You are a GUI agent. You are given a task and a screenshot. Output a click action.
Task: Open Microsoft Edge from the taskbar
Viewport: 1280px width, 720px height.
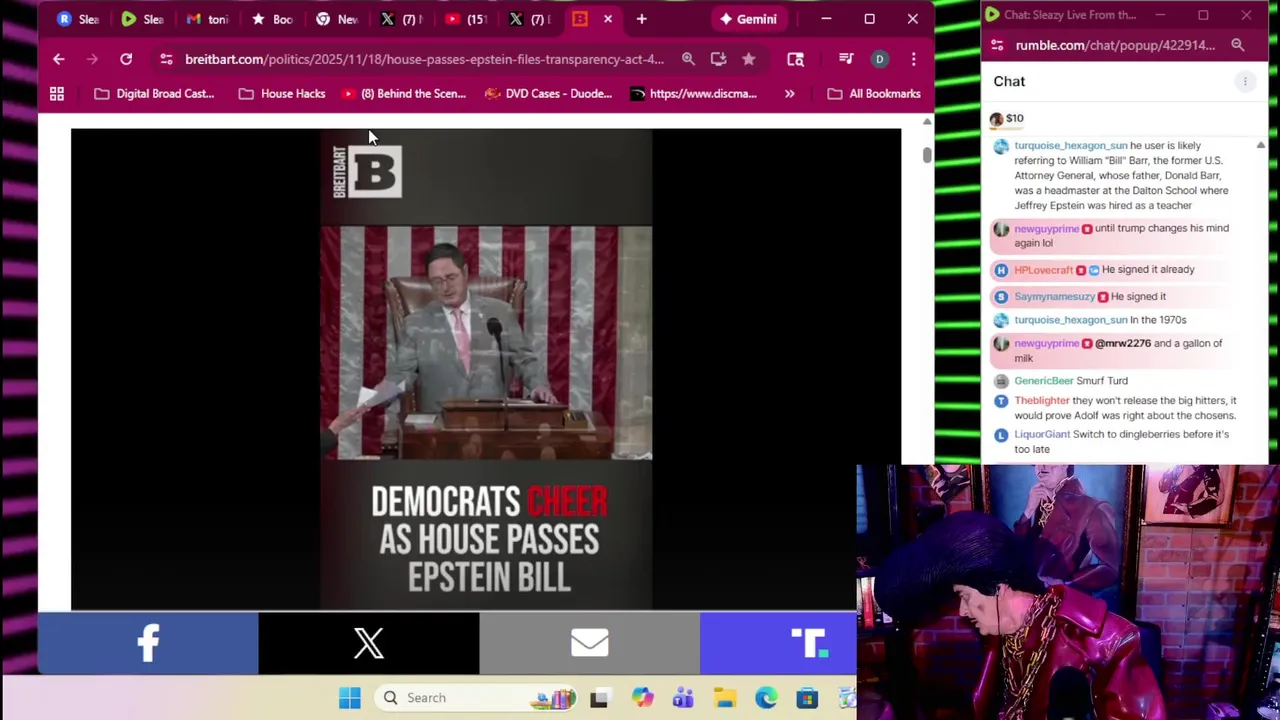pos(766,698)
